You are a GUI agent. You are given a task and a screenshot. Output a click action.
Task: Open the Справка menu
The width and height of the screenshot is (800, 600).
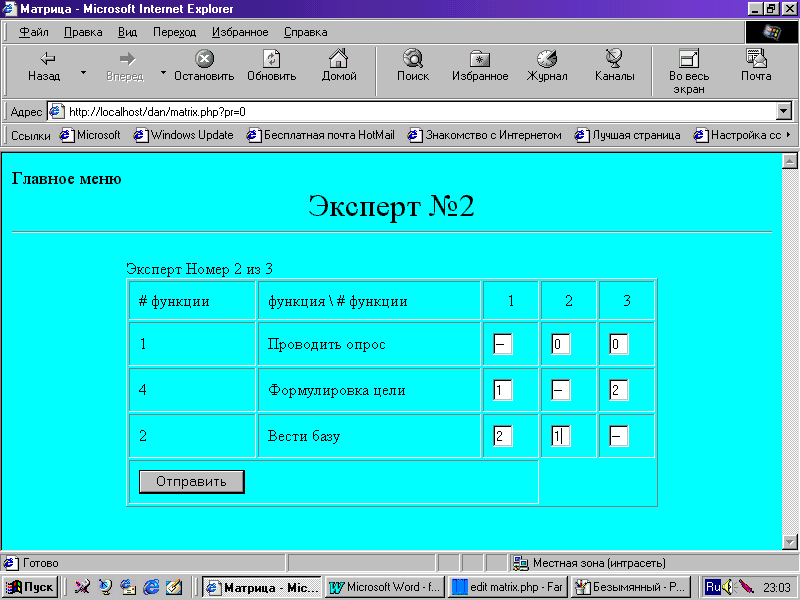306,32
